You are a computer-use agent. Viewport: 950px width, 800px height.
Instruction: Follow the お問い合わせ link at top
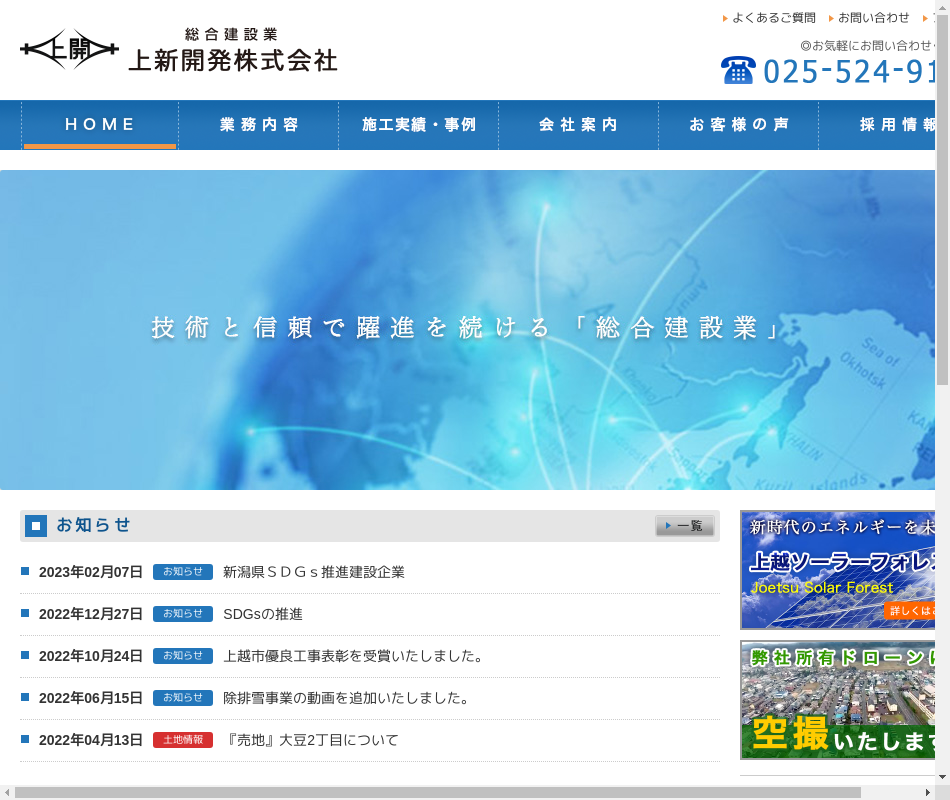(873, 18)
